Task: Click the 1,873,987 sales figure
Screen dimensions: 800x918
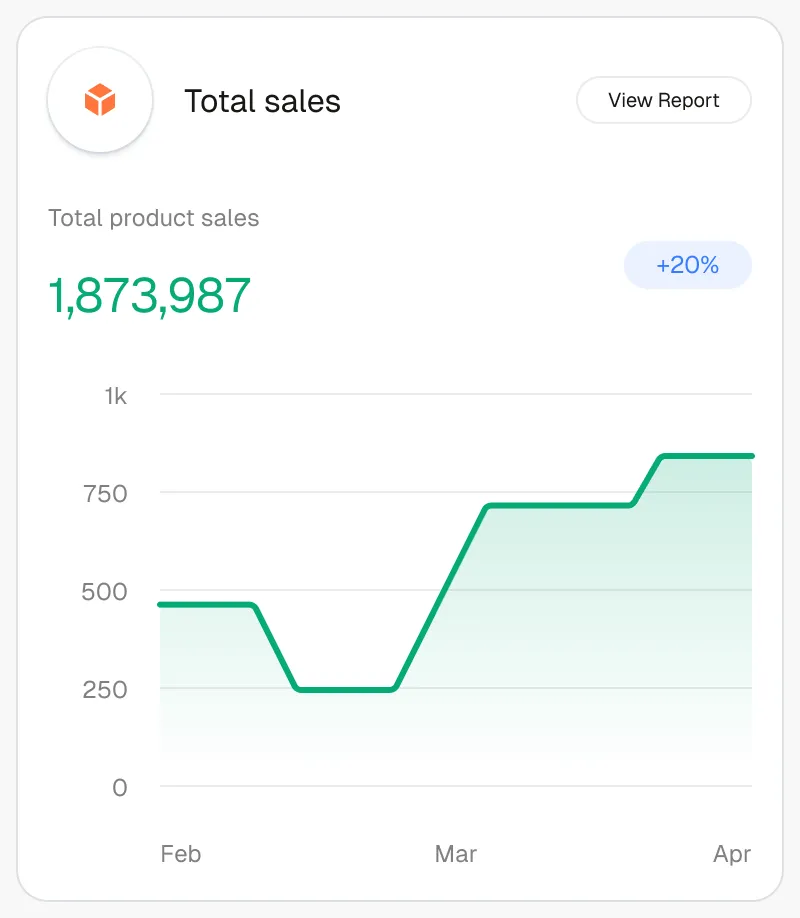Action: pos(150,295)
